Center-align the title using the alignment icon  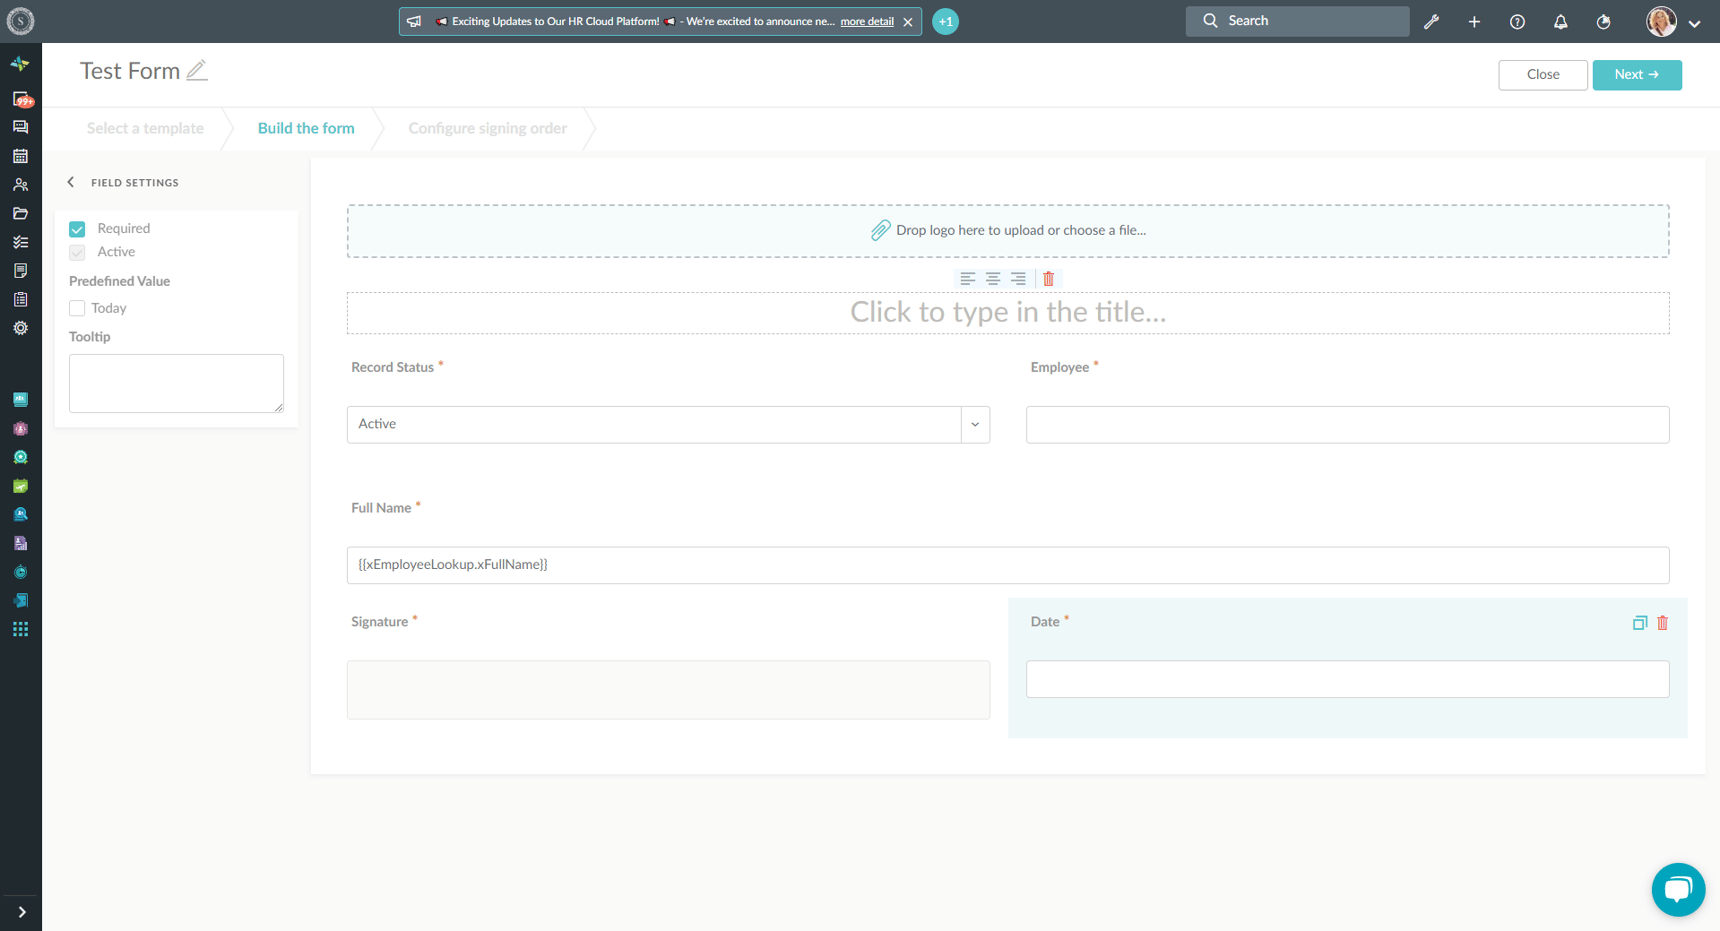click(992, 278)
